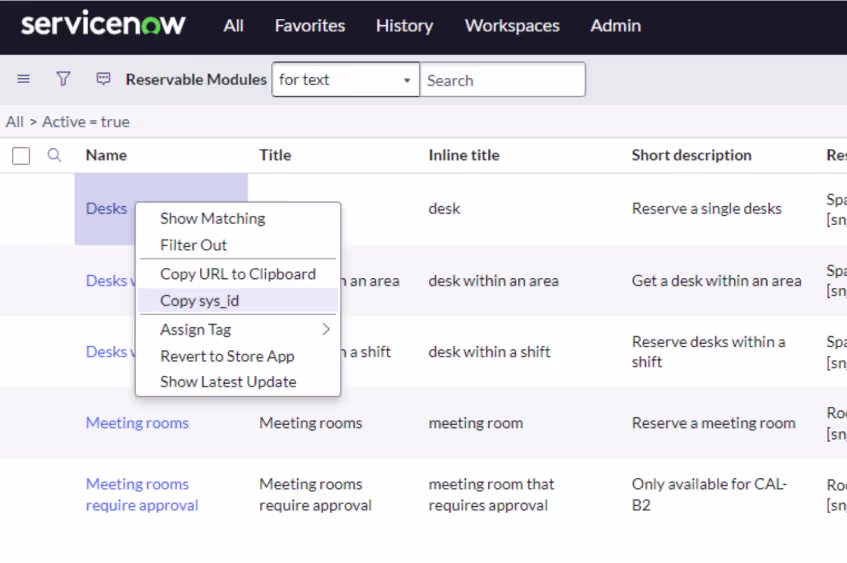This screenshot has height=563, width=847.
Task: Open the list controls hamburger menu
Action: [23, 79]
